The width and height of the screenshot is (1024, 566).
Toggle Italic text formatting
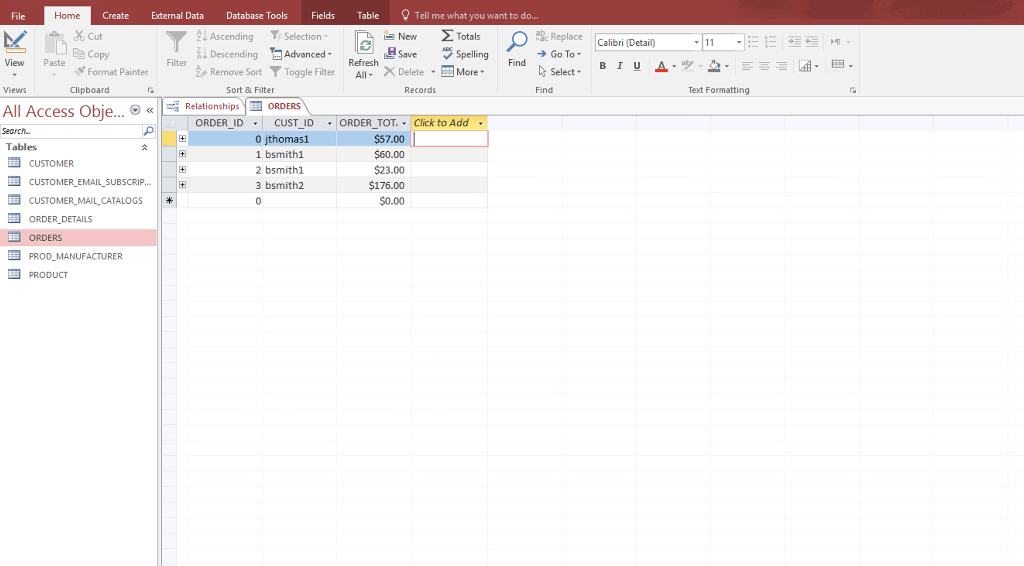[620, 66]
